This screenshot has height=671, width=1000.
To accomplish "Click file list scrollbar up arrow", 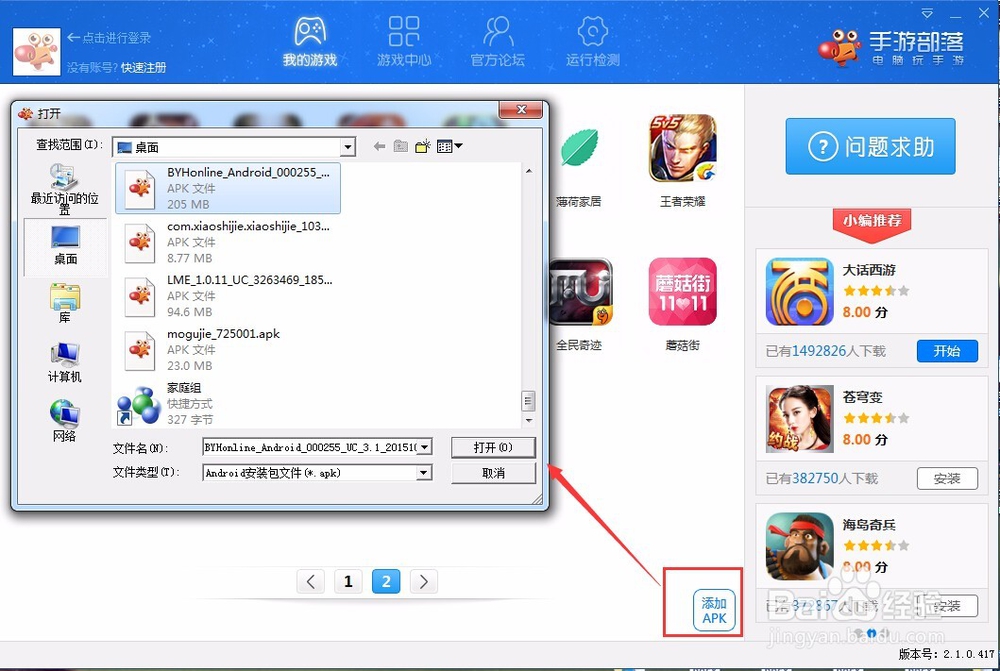I will point(529,171).
